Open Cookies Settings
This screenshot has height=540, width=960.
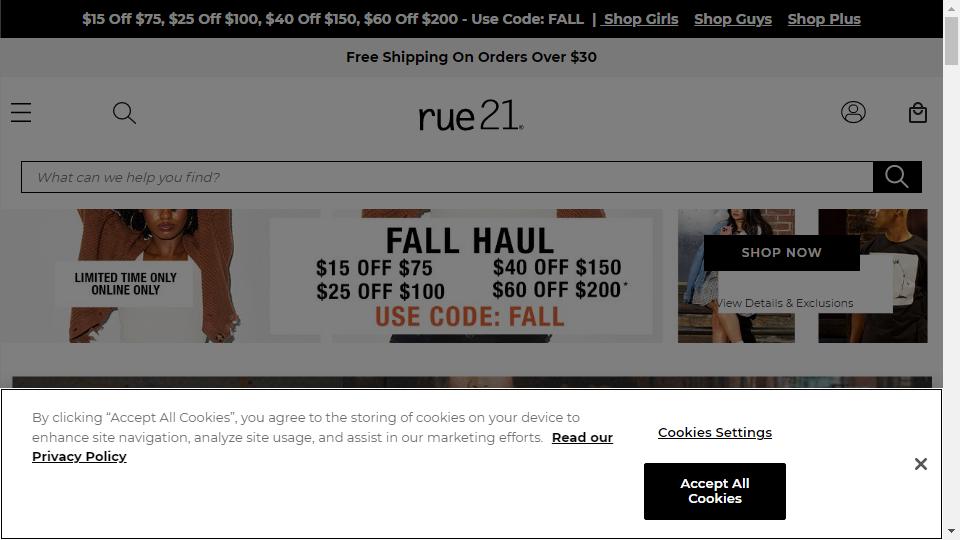point(714,432)
